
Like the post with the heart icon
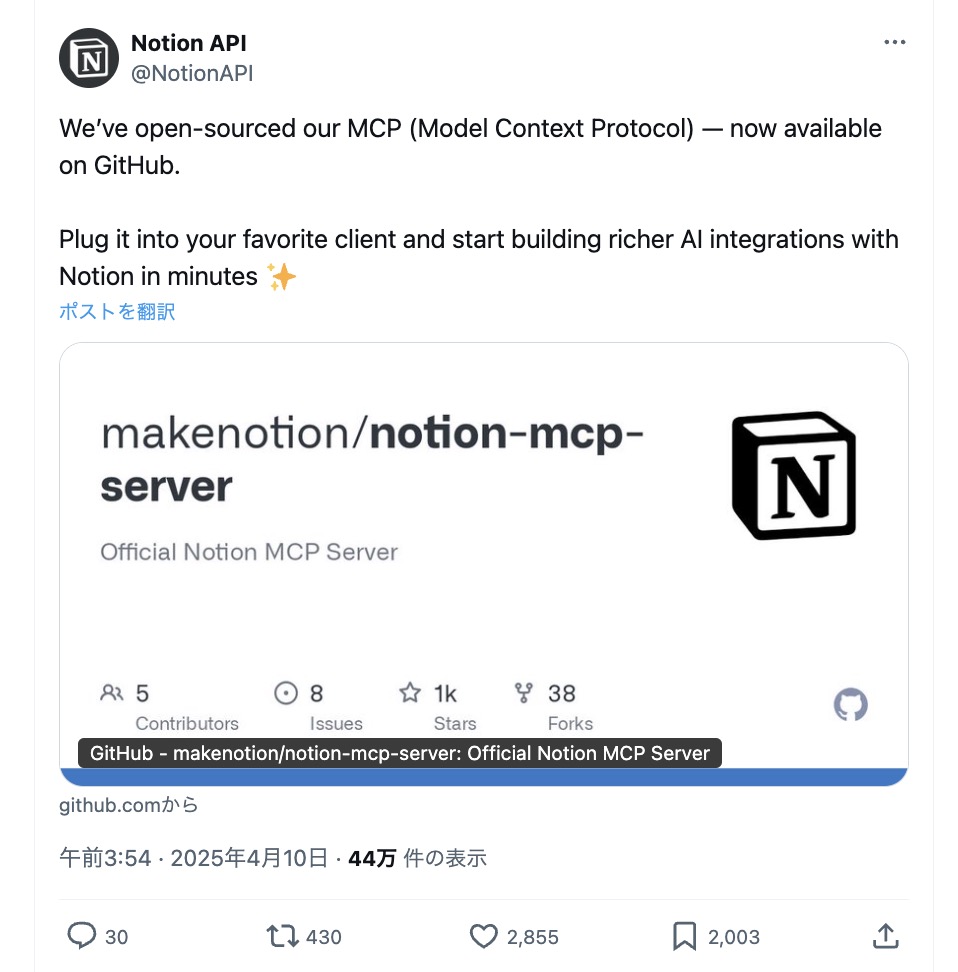click(x=484, y=936)
